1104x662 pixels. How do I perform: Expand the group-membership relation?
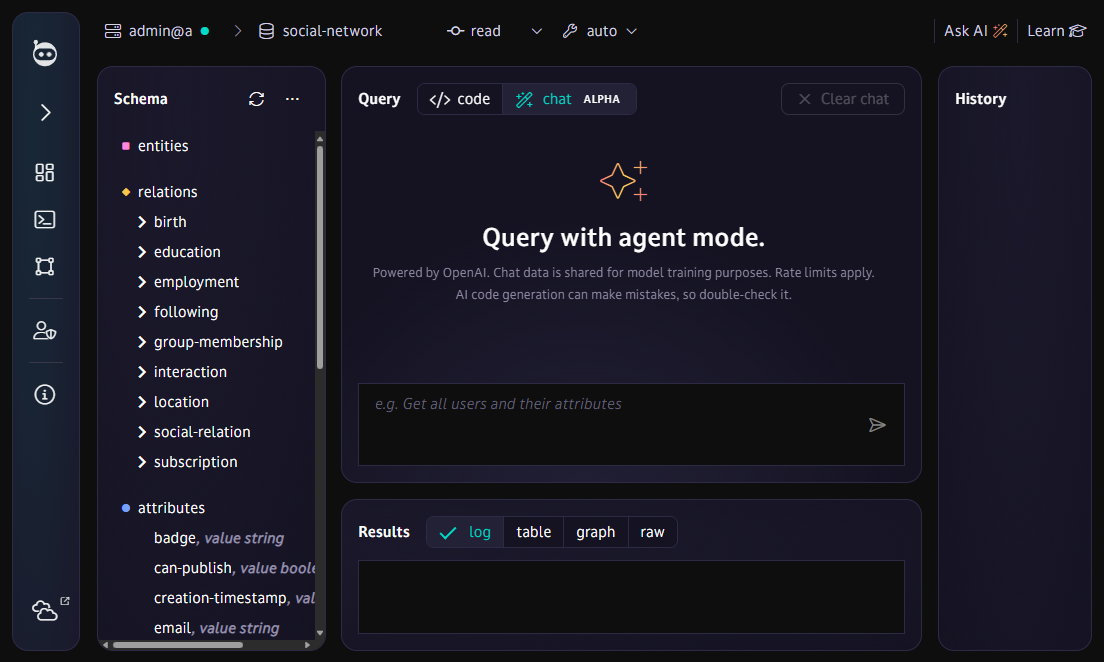click(x=142, y=342)
